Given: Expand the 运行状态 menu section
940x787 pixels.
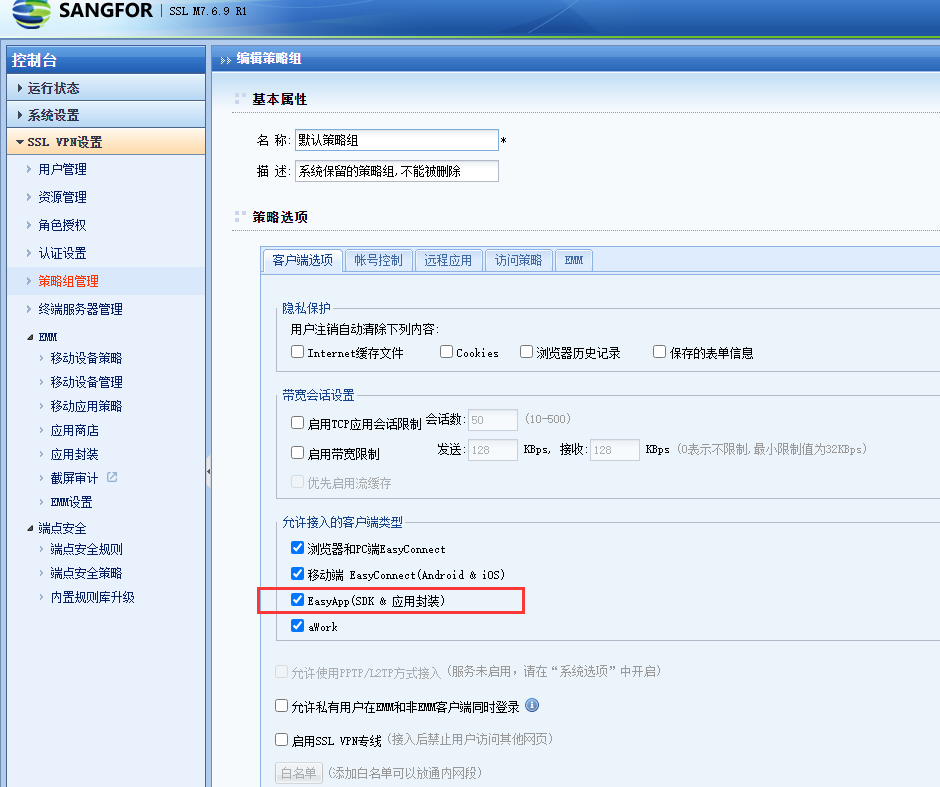Looking at the screenshot, I should tap(106, 88).
